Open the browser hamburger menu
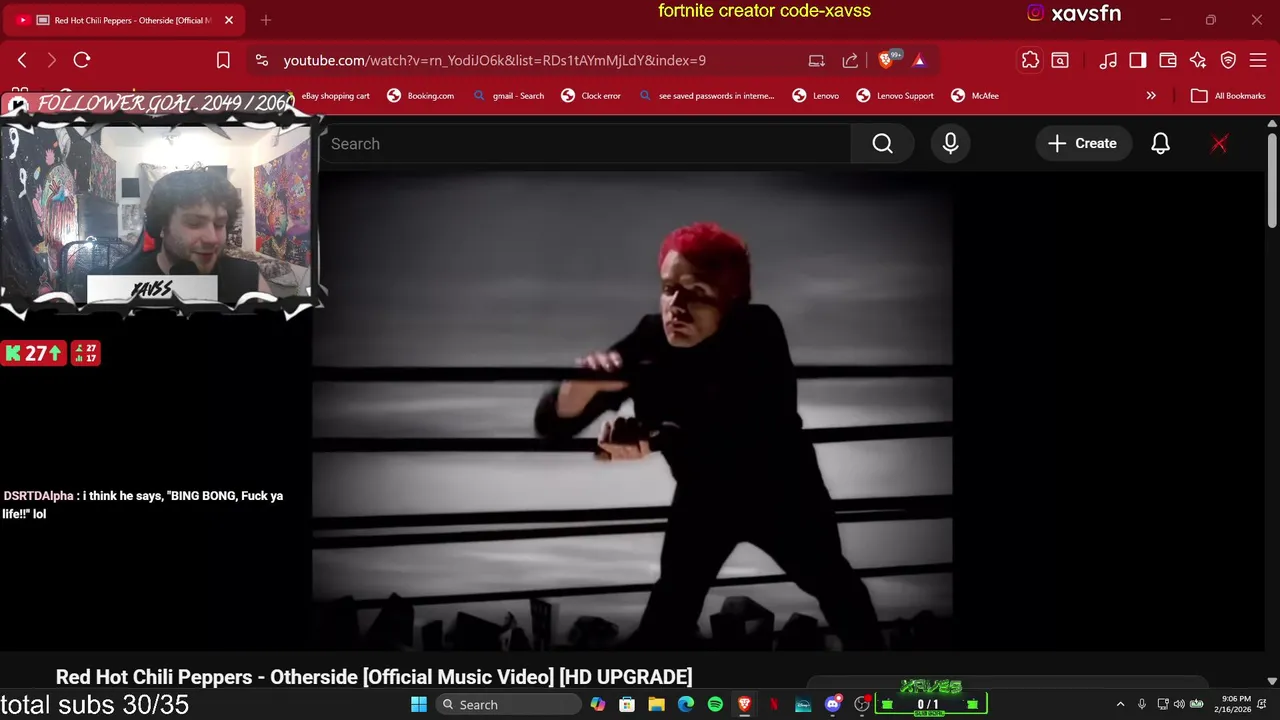This screenshot has width=1280, height=720. point(1258,60)
